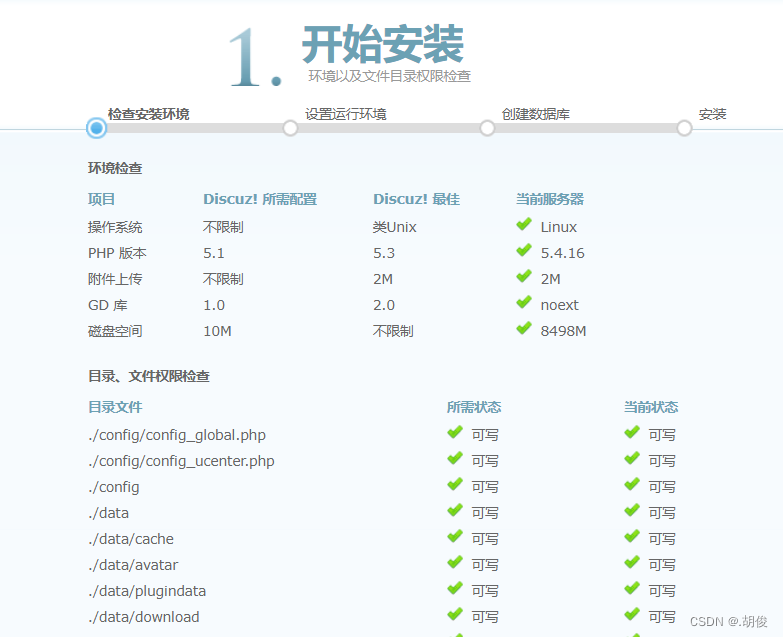Screen dimensions: 783x637
Task: Click the green checkmark beside noext
Action: pyautogui.click(x=524, y=303)
